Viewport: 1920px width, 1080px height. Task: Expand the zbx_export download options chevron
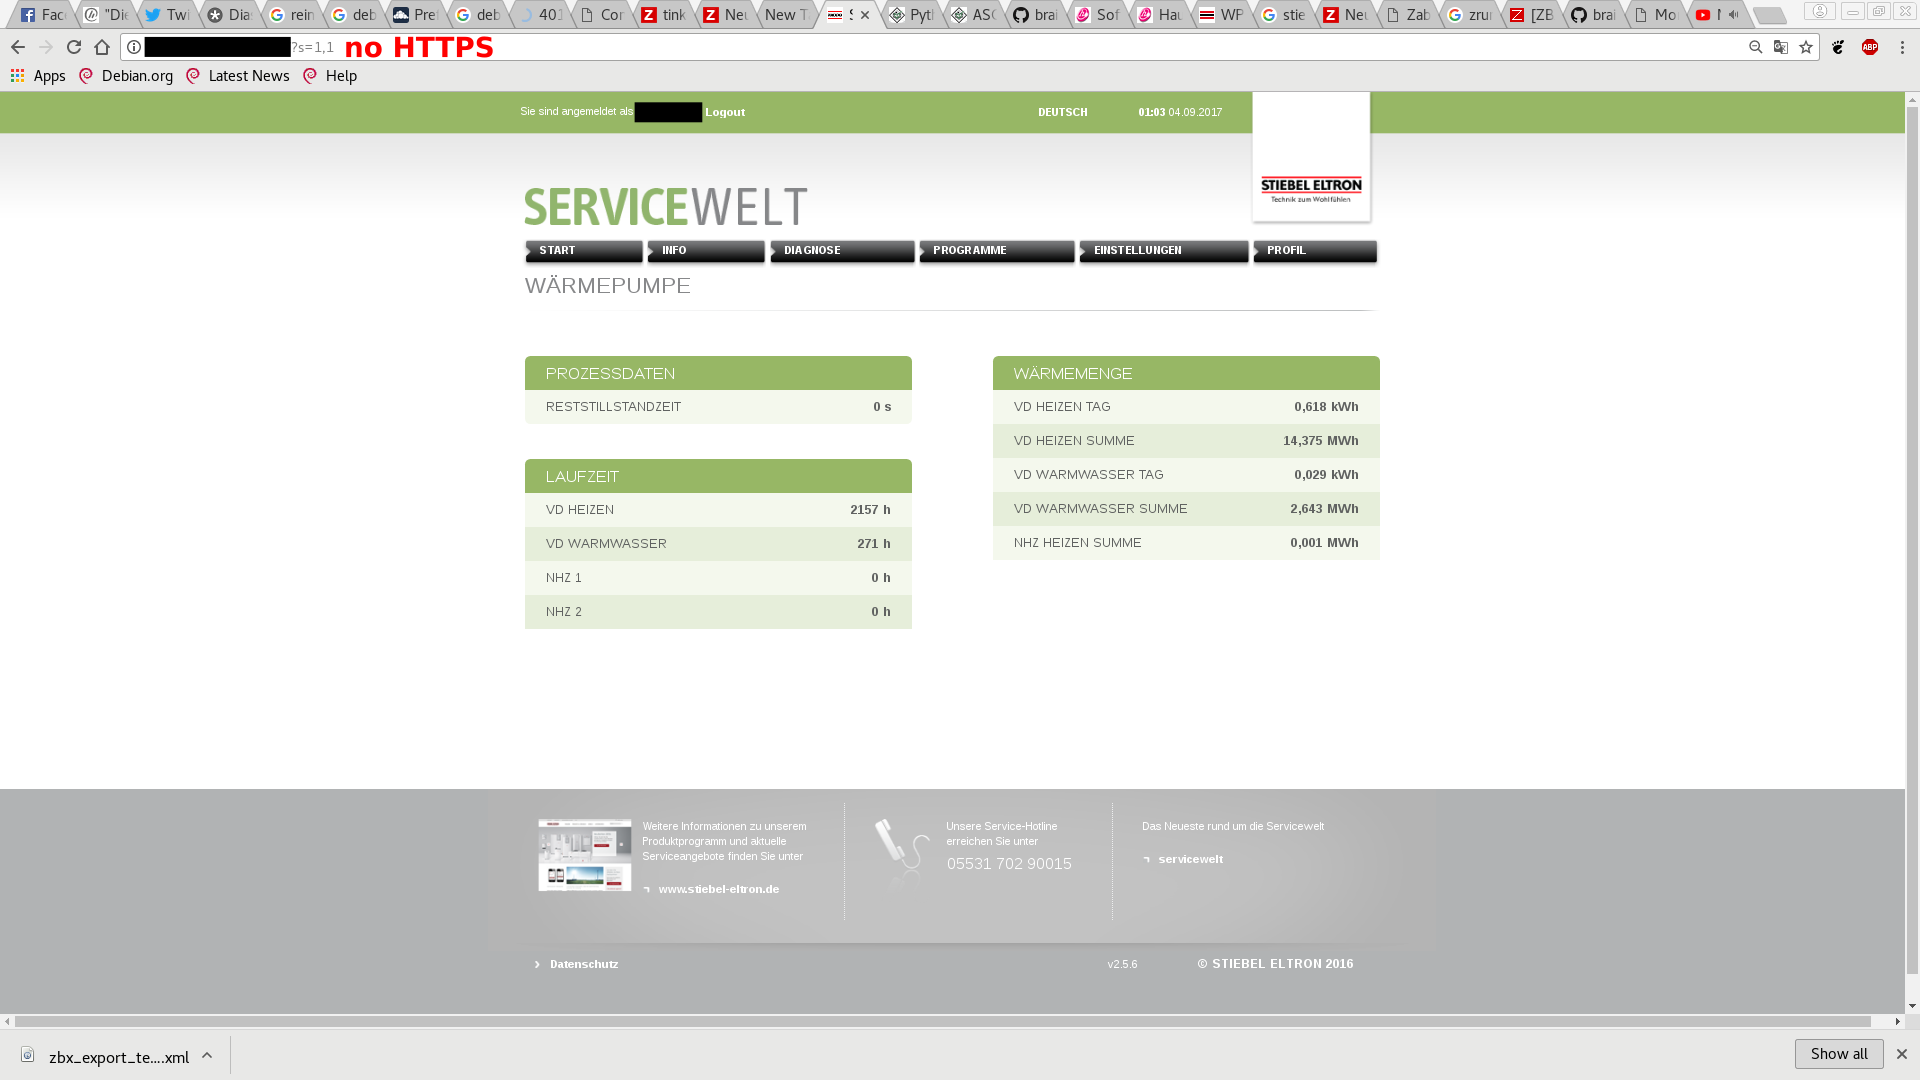coord(207,1056)
